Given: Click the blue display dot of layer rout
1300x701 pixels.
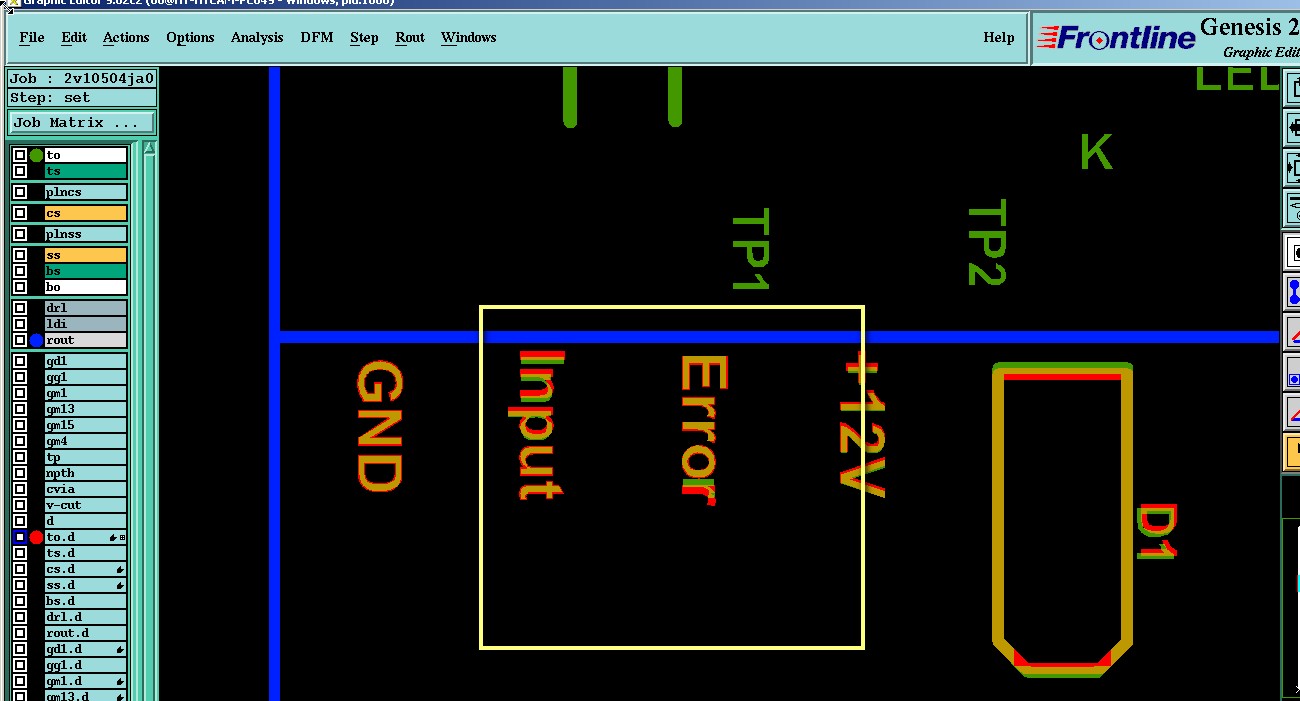Looking at the screenshot, I should point(36,340).
